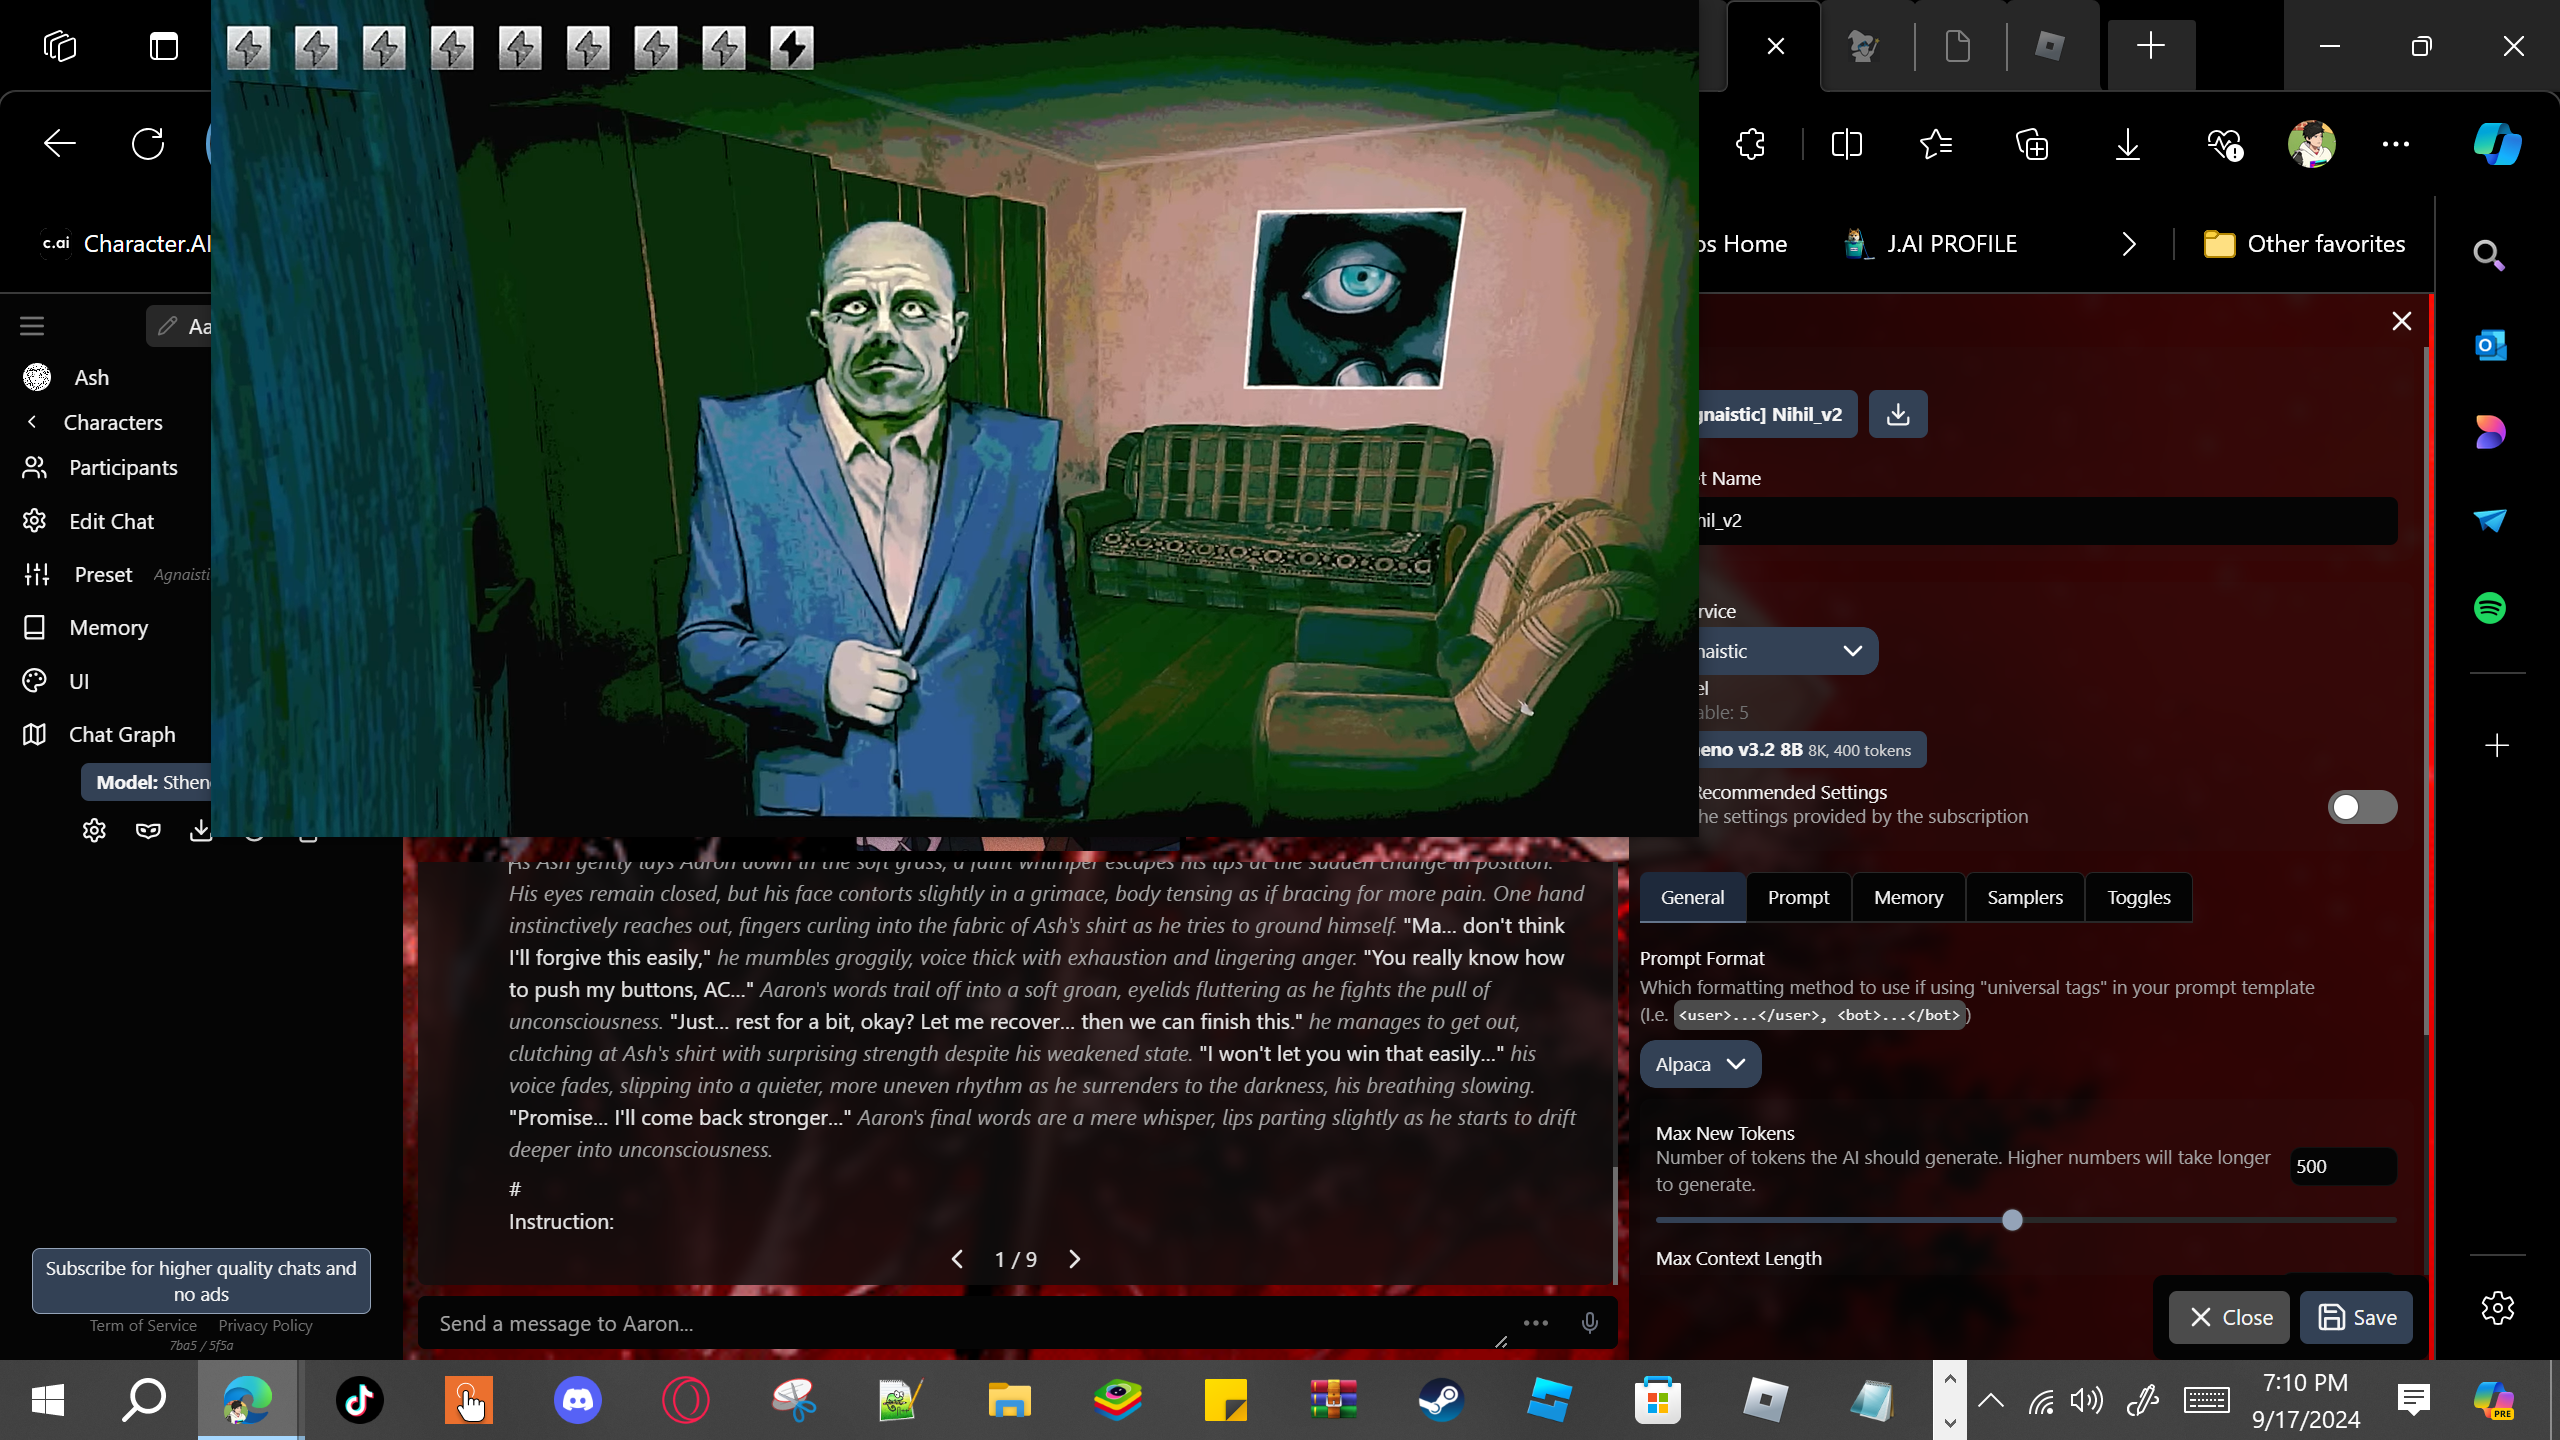Toggle the Recommended Settings switch
2560x1440 pixels.
click(x=2361, y=806)
